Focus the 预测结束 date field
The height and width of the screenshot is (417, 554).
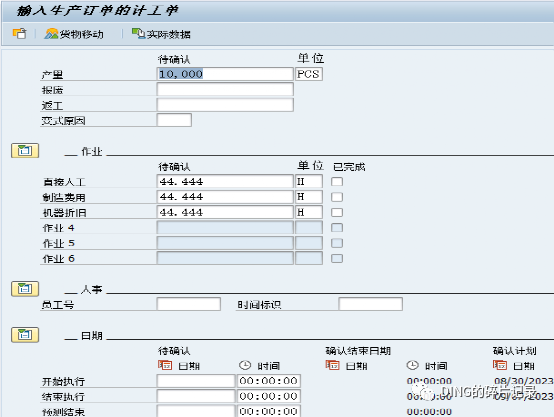[196, 411]
